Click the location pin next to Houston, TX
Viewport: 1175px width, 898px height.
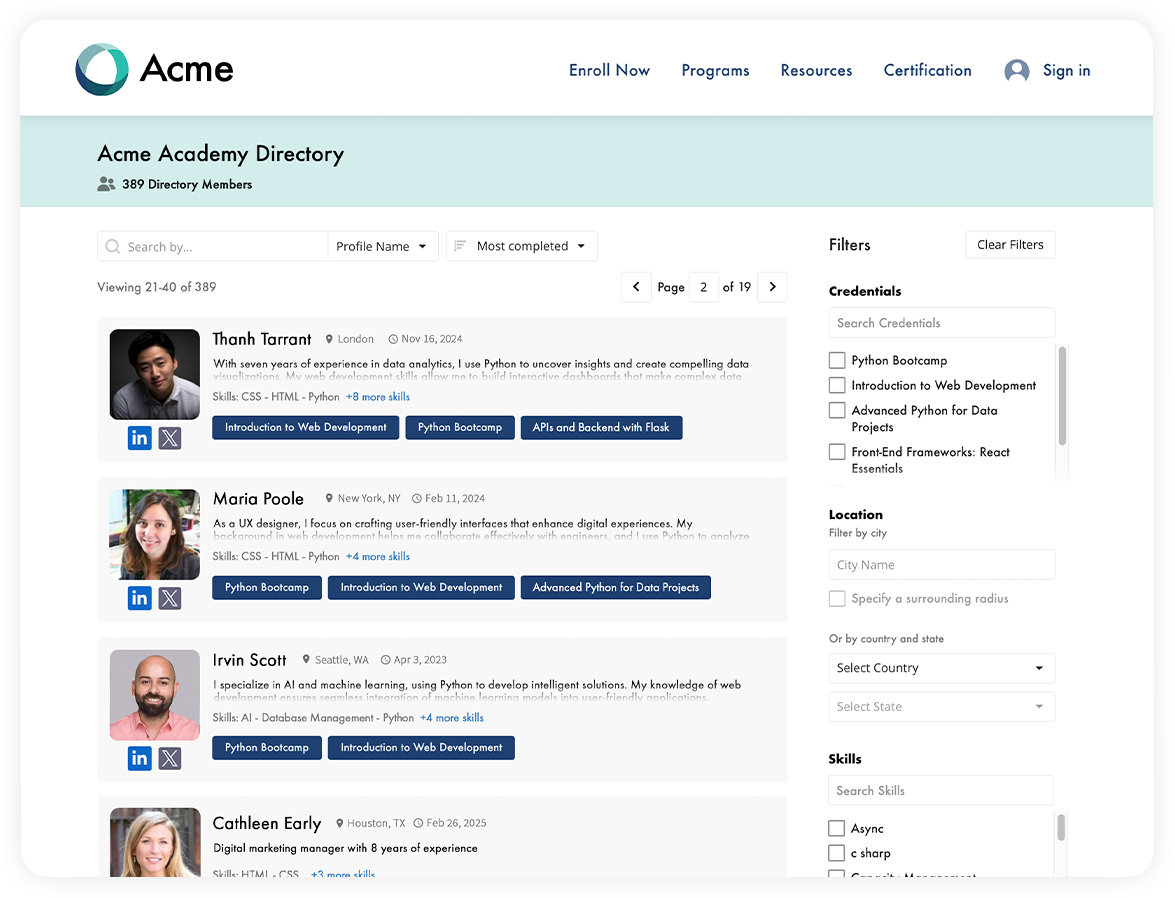pyautogui.click(x=339, y=823)
